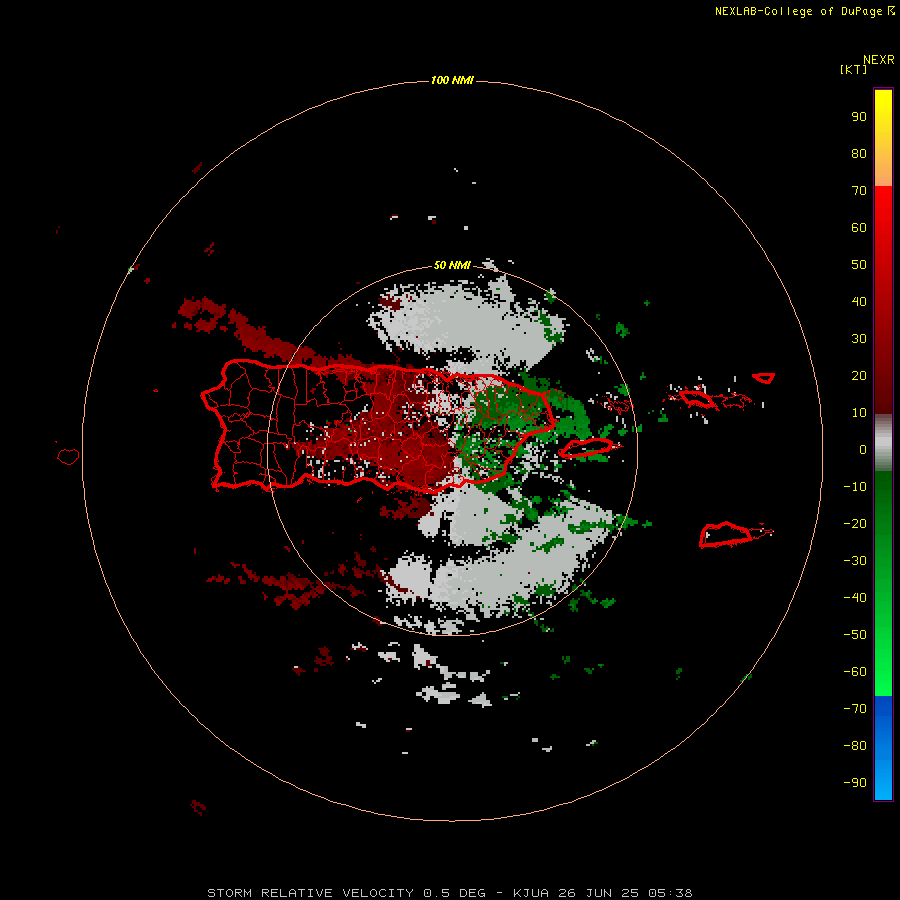Click the blue bottom segment of the color bar
Screen dimensions: 900x900
pyautogui.click(x=883, y=748)
